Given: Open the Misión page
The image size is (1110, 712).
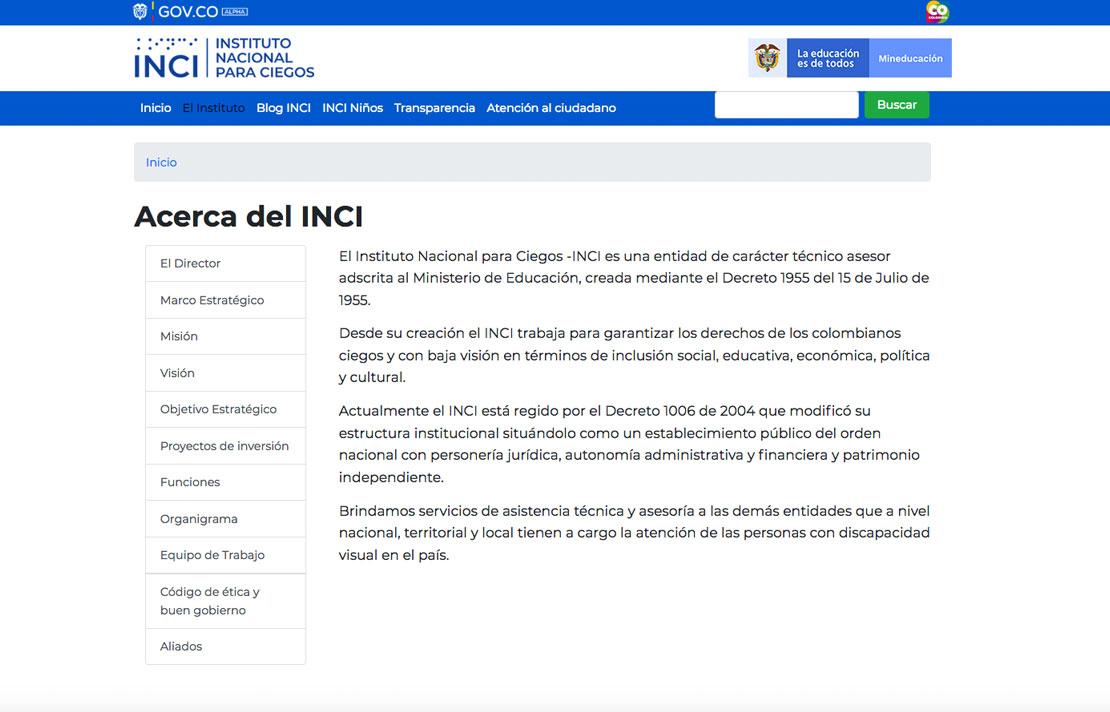Looking at the screenshot, I should coord(179,336).
